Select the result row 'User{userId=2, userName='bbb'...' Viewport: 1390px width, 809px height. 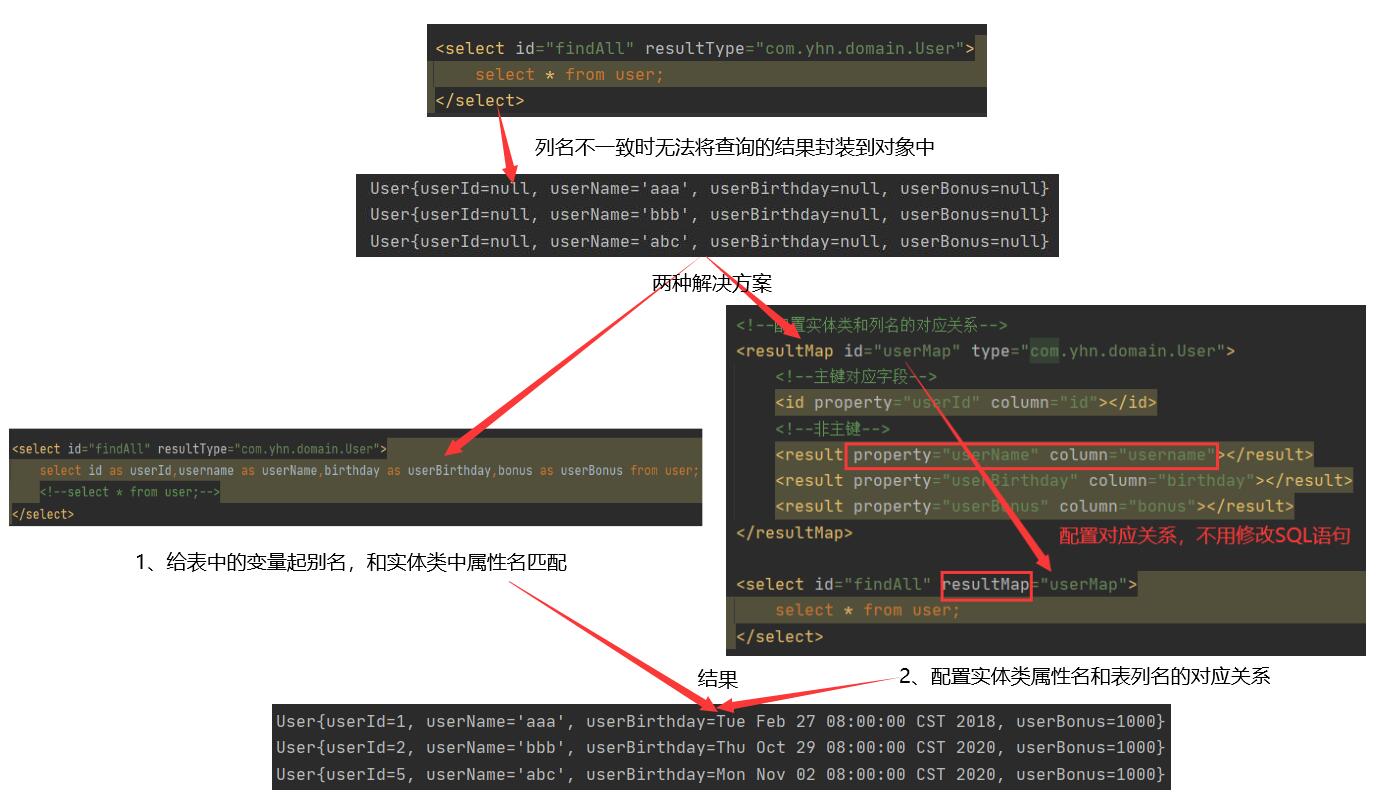720,747
